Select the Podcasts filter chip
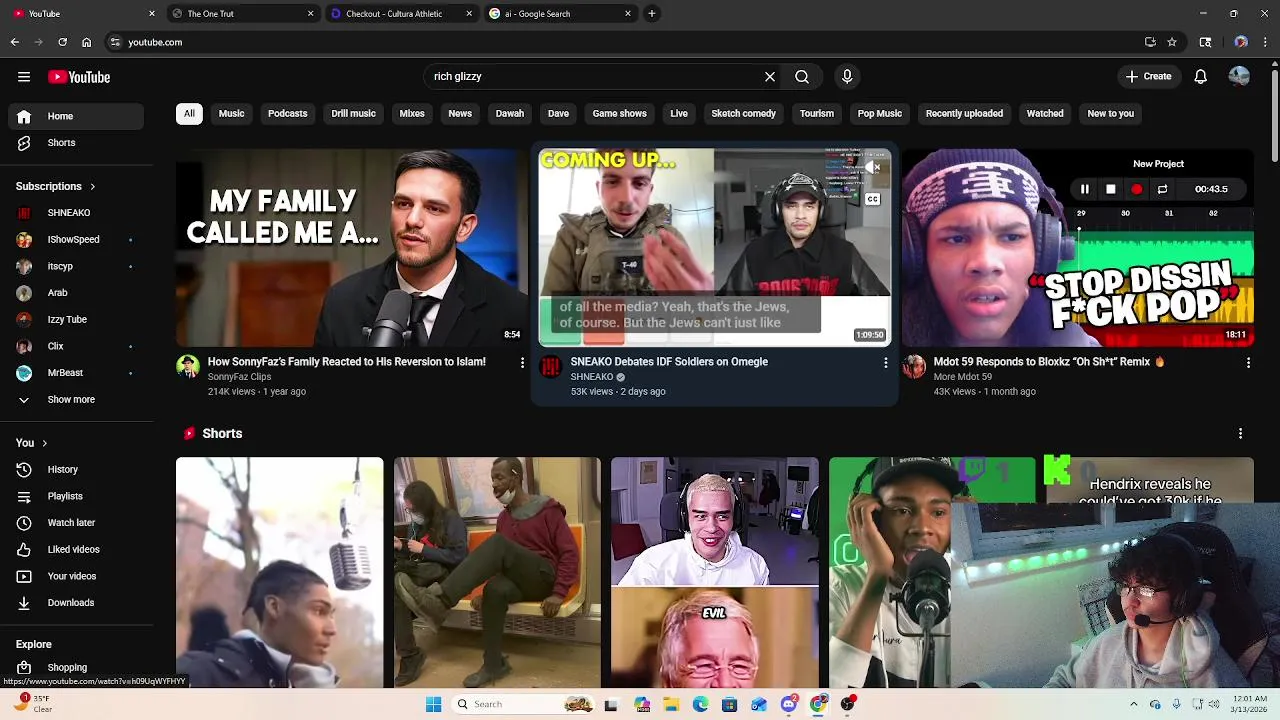Image resolution: width=1280 pixels, height=720 pixels. click(287, 114)
